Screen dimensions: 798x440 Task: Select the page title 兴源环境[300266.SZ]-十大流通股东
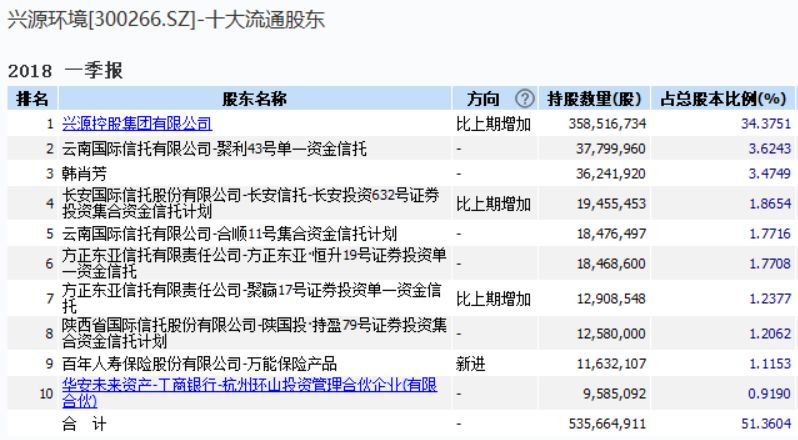pos(166,20)
